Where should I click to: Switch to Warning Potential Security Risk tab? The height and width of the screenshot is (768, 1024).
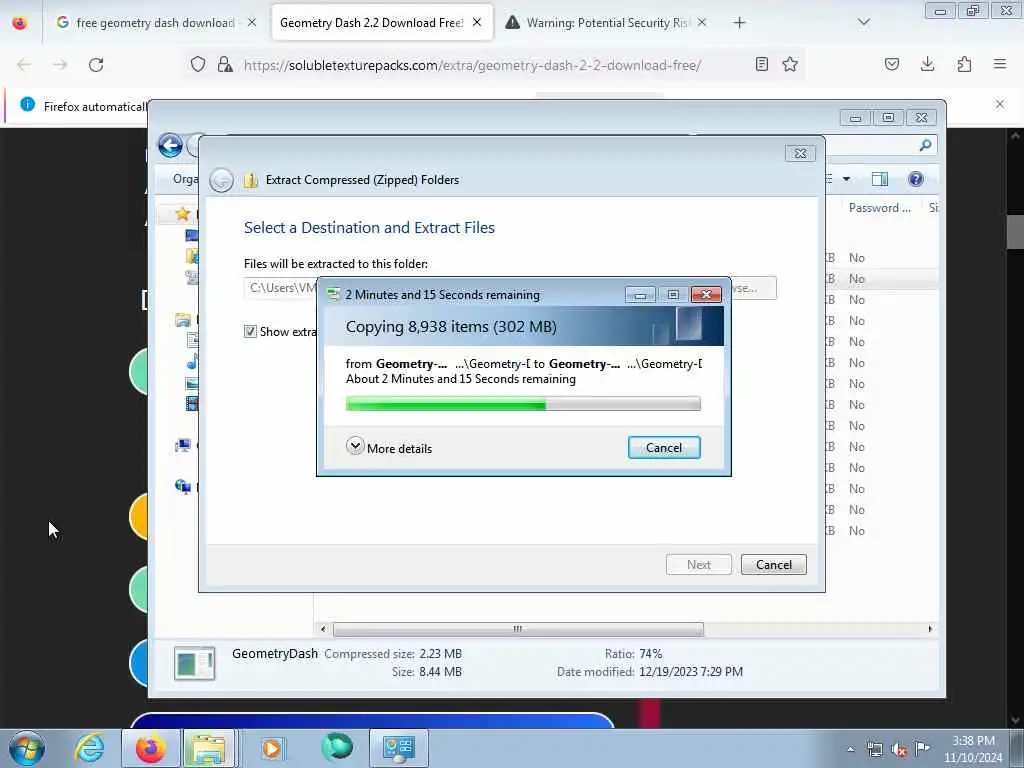coord(607,23)
